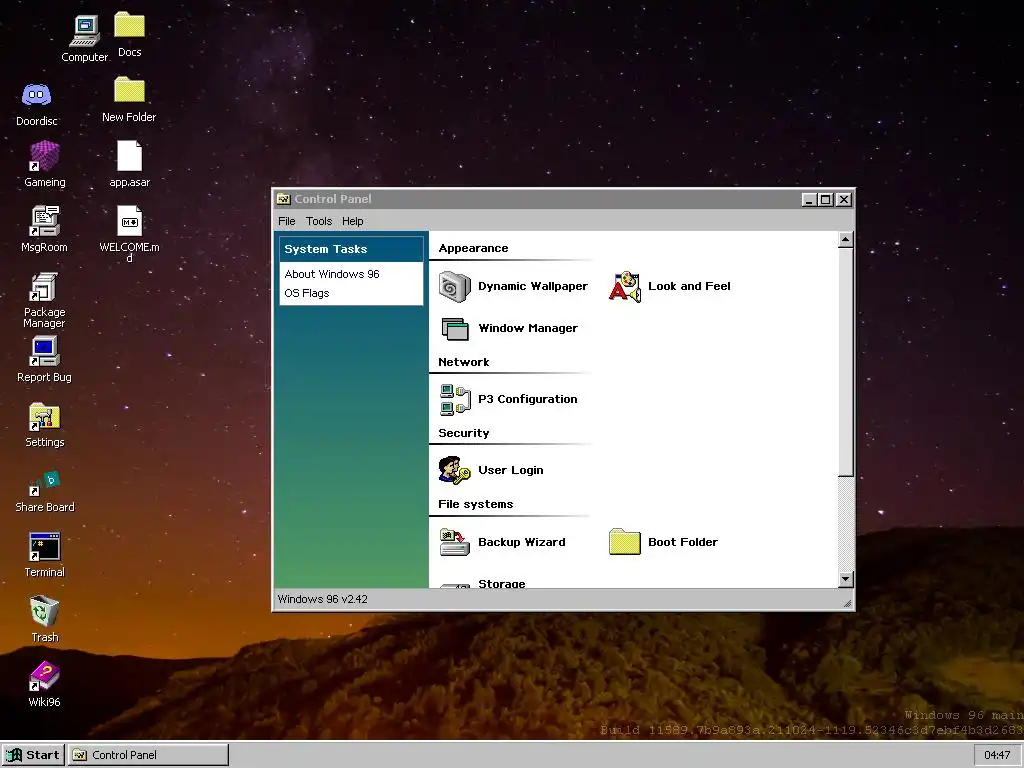
Task: Click the System Tasks panel header
Action: [x=351, y=249]
